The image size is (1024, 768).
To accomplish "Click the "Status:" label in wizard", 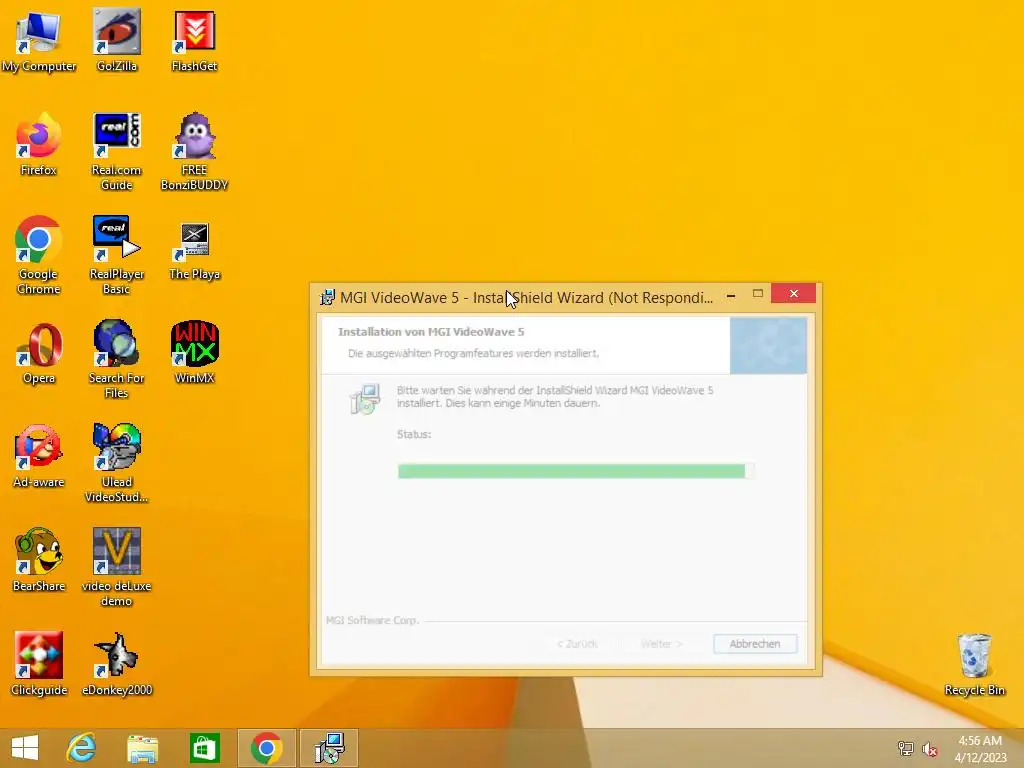I will (414, 434).
